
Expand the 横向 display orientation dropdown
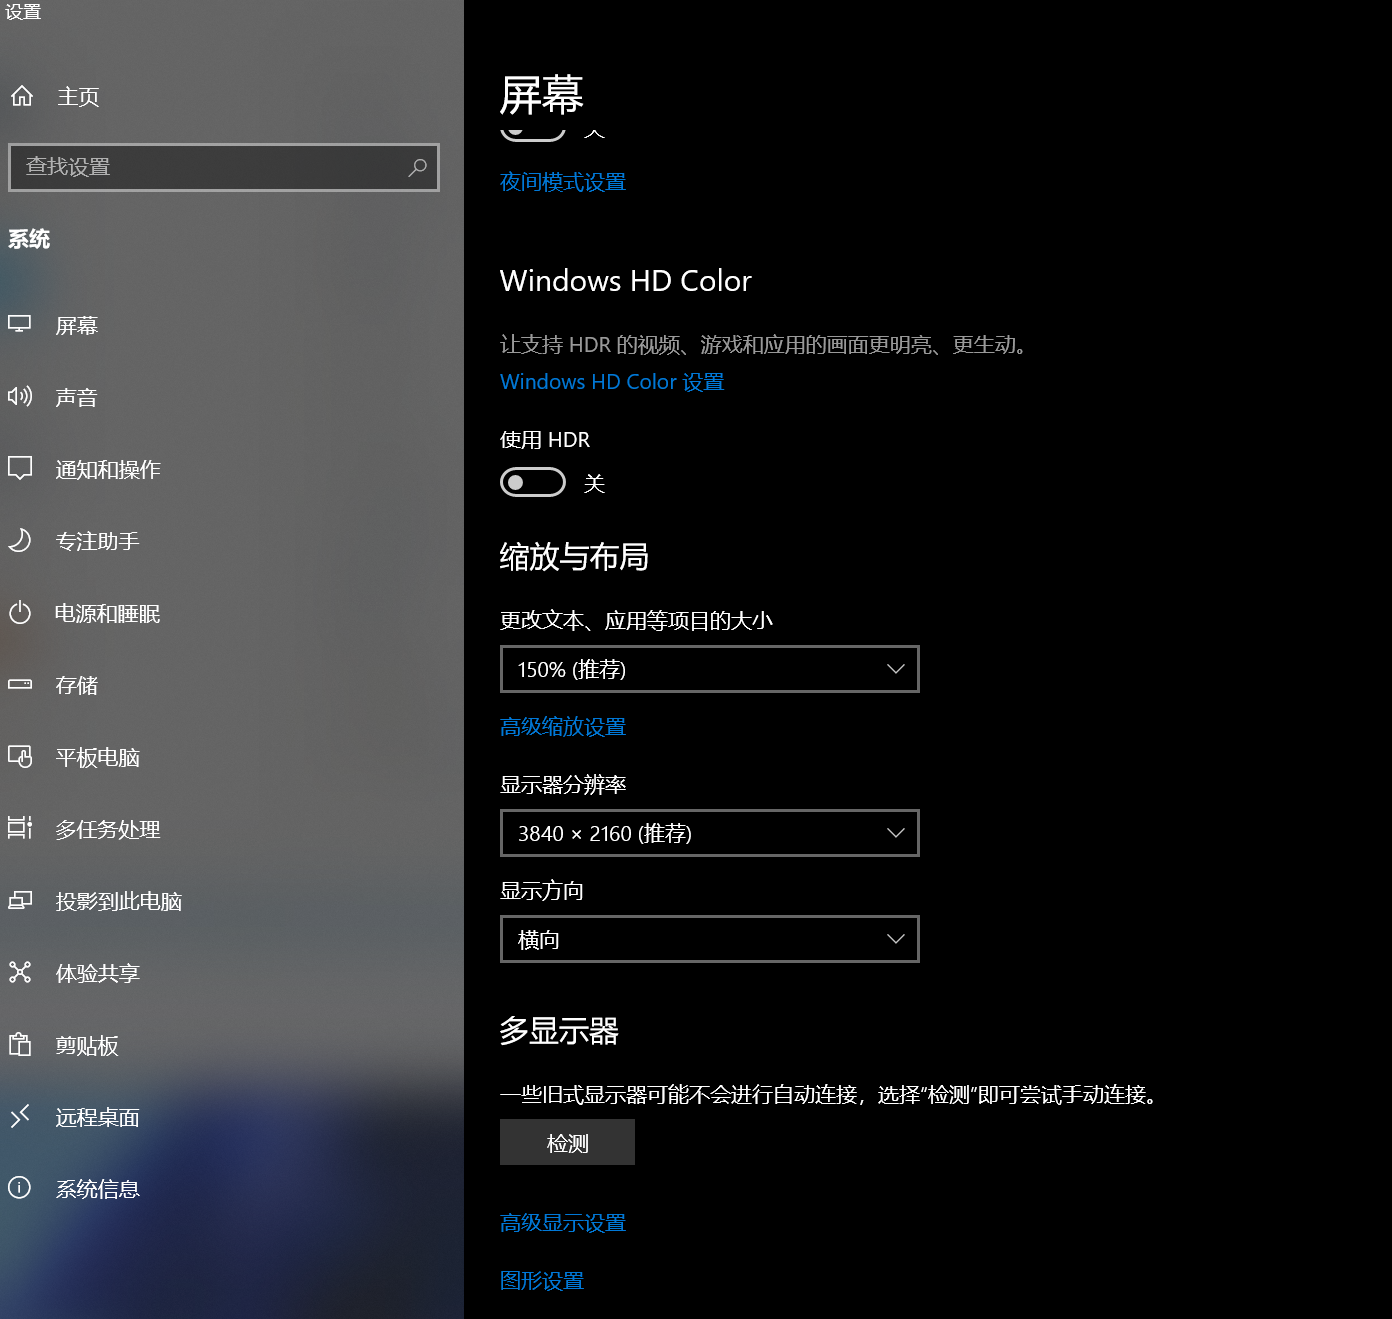tap(709, 939)
